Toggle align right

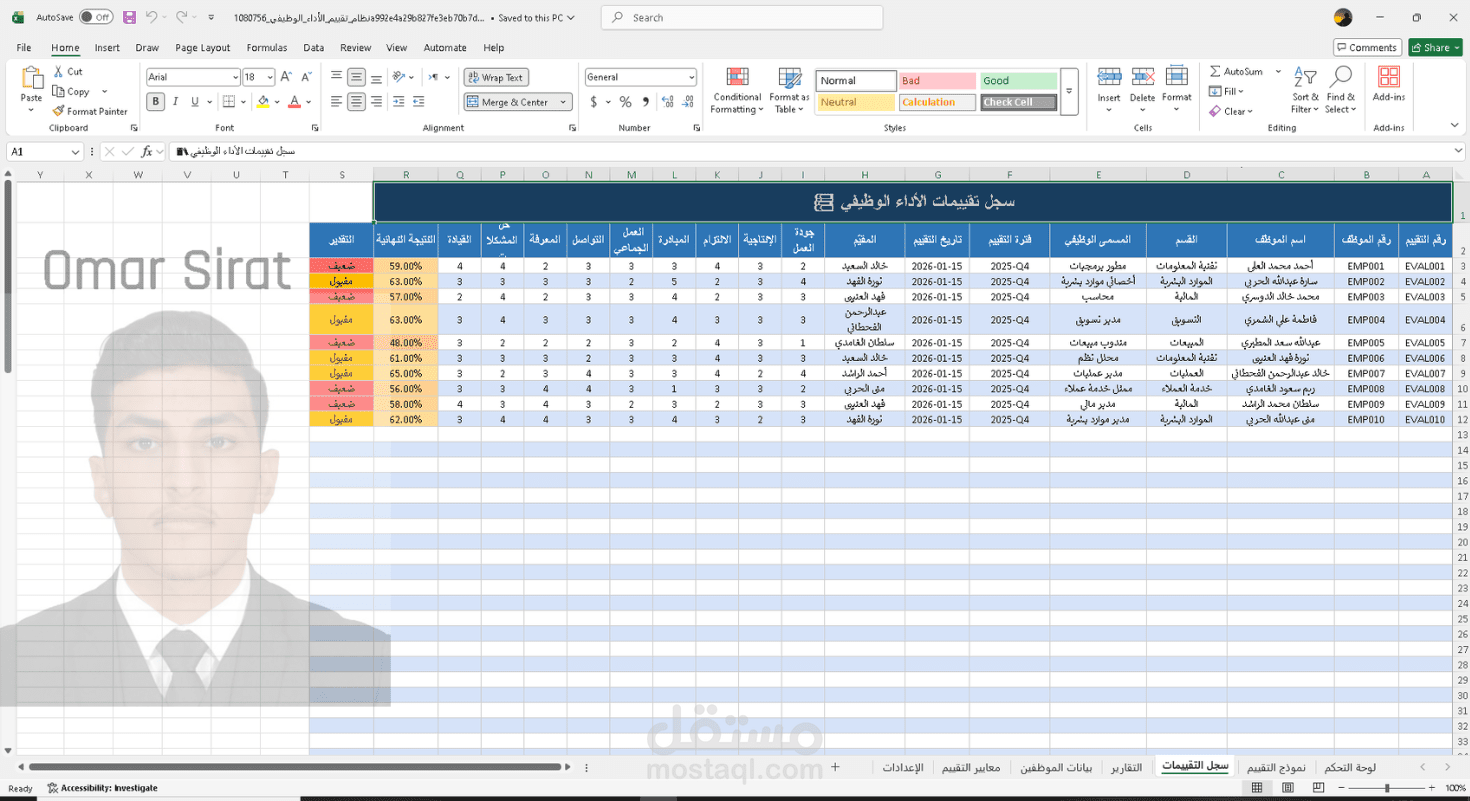tap(376, 102)
